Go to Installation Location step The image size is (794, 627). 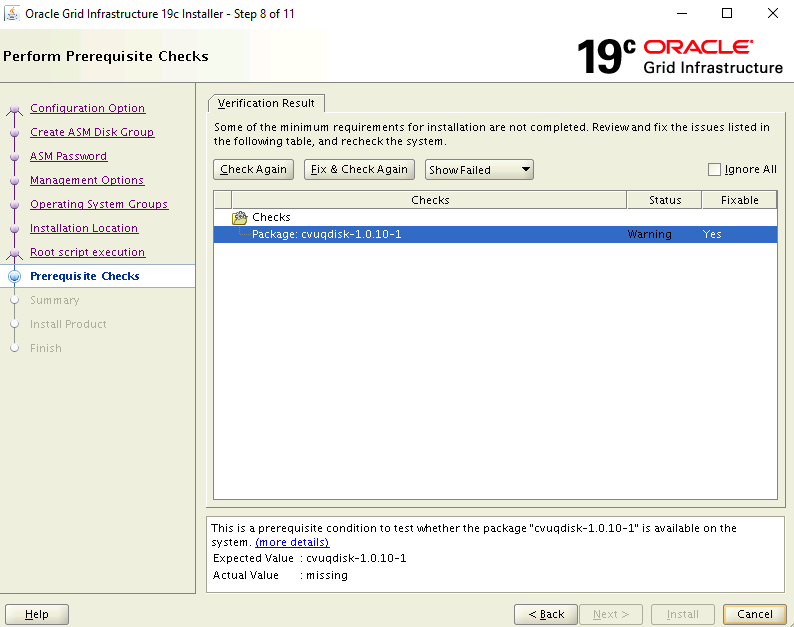[84, 228]
